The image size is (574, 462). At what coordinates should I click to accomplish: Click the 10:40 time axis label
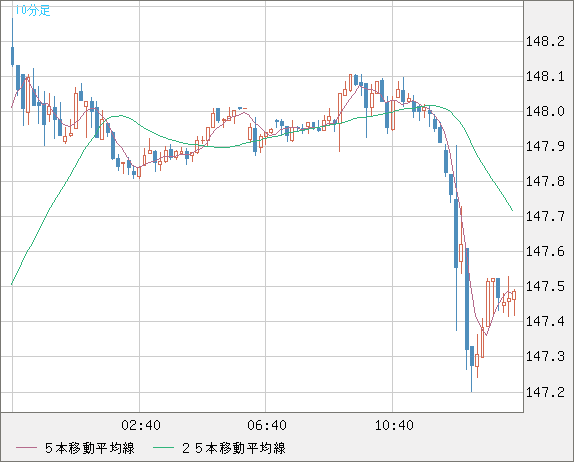pyautogui.click(x=394, y=425)
